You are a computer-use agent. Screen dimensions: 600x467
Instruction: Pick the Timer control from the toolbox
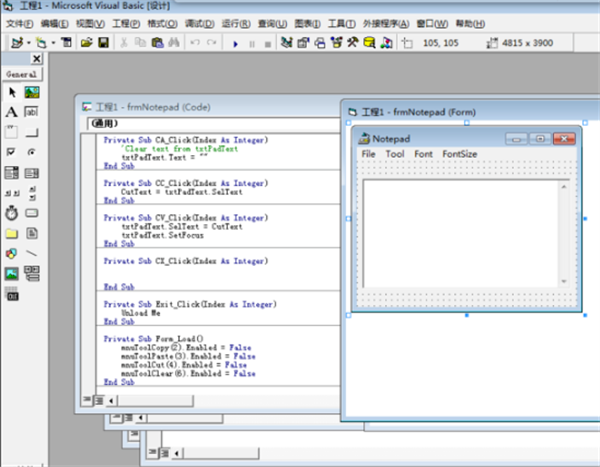click(11, 213)
